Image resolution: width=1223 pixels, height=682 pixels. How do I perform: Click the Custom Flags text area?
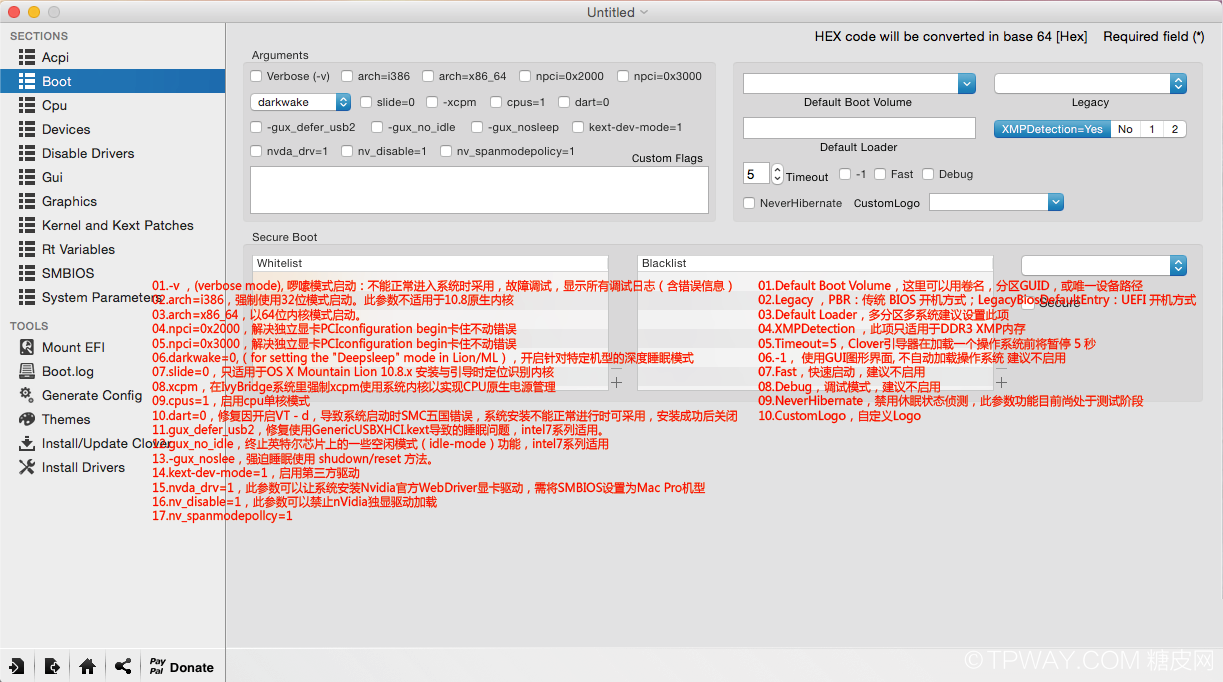[479, 190]
